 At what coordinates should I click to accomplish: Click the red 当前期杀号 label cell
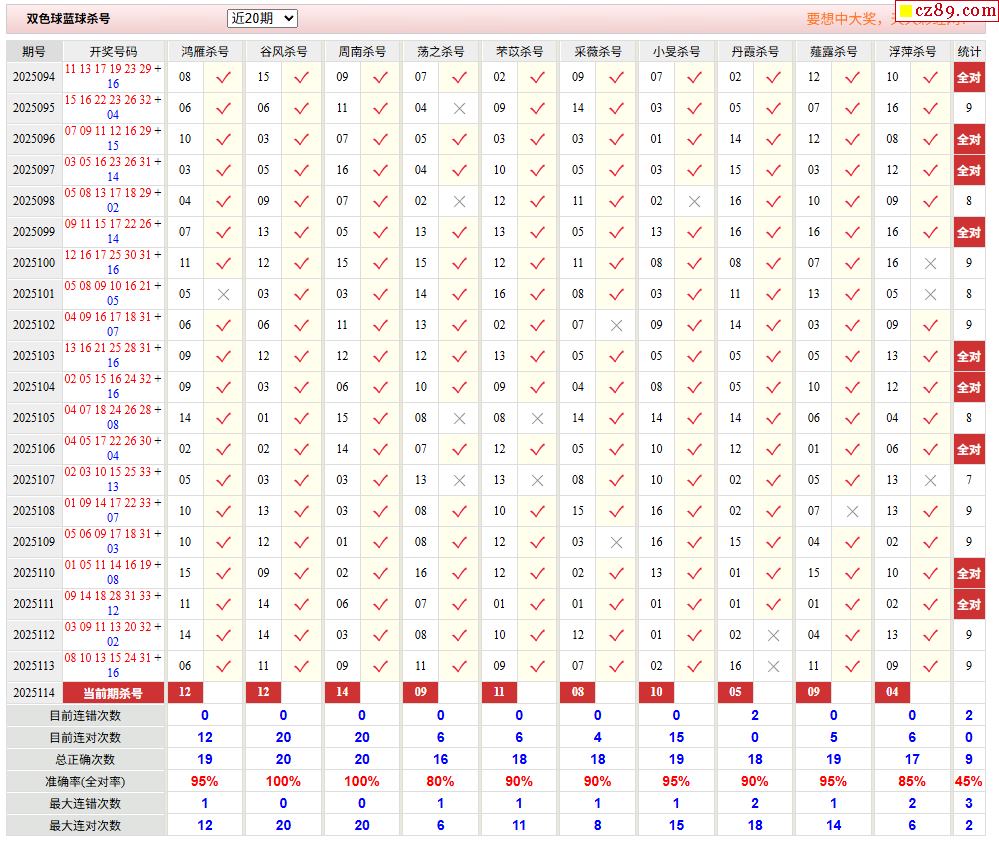113,692
